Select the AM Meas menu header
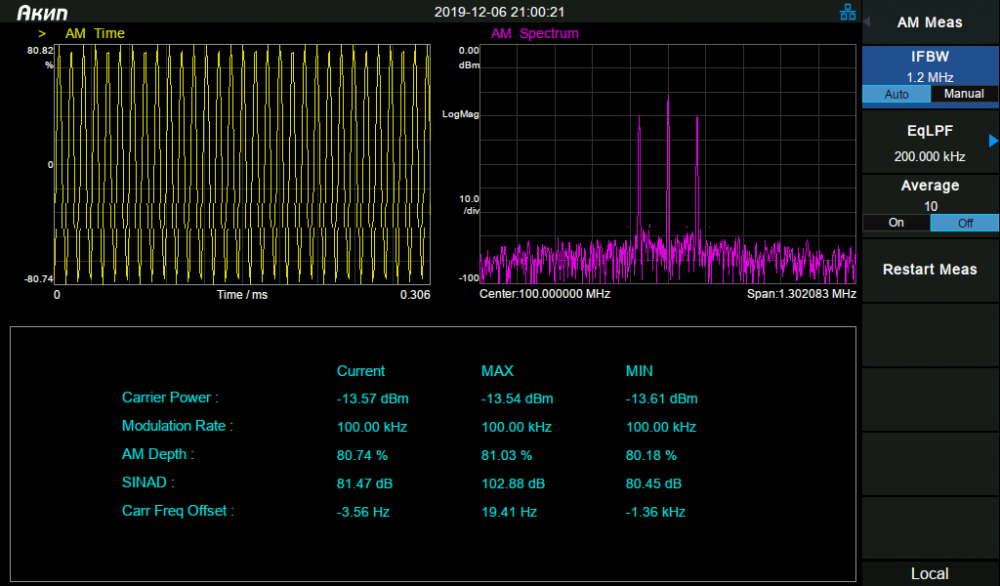The height and width of the screenshot is (586, 1000). tap(930, 22)
